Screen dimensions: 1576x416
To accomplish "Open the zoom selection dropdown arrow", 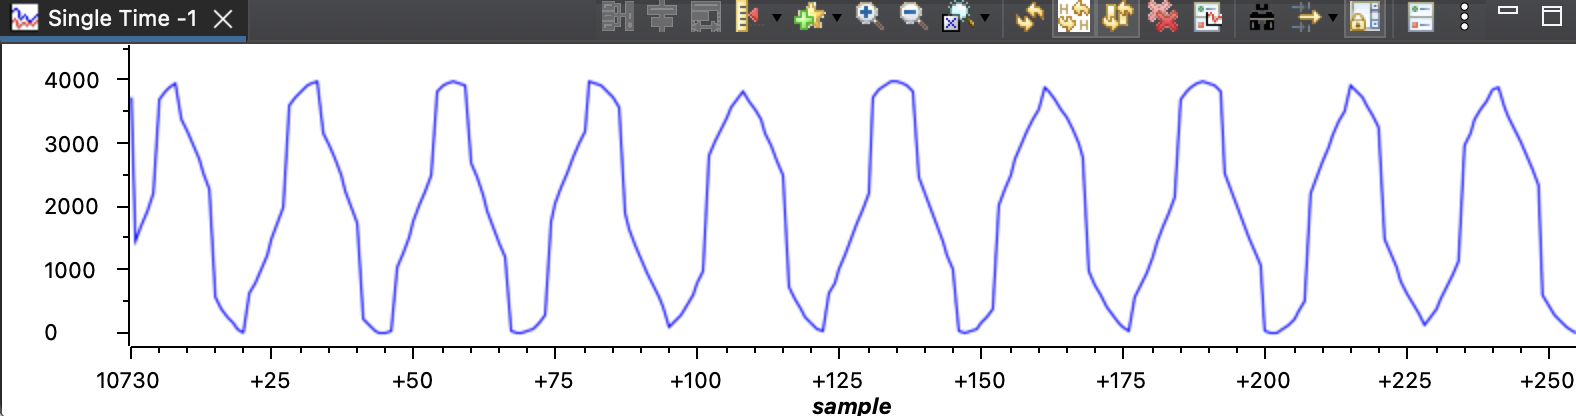I will pos(985,18).
